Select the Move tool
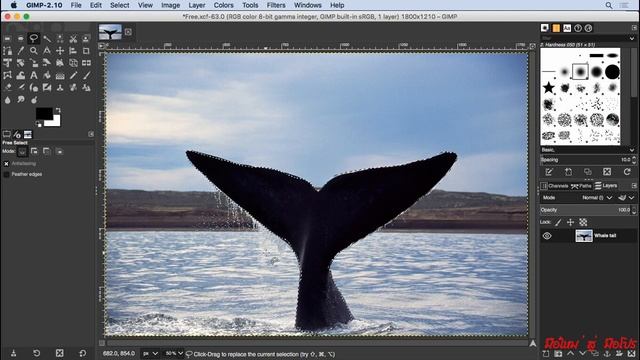Screen dimensions: 640x360 (x=60, y=51)
